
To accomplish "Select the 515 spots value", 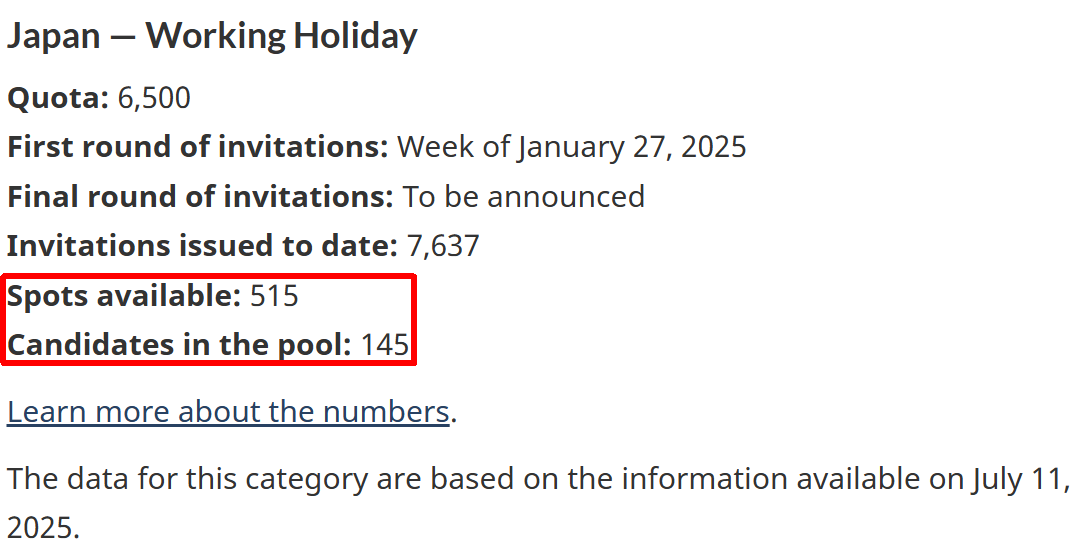I will click(x=274, y=296).
